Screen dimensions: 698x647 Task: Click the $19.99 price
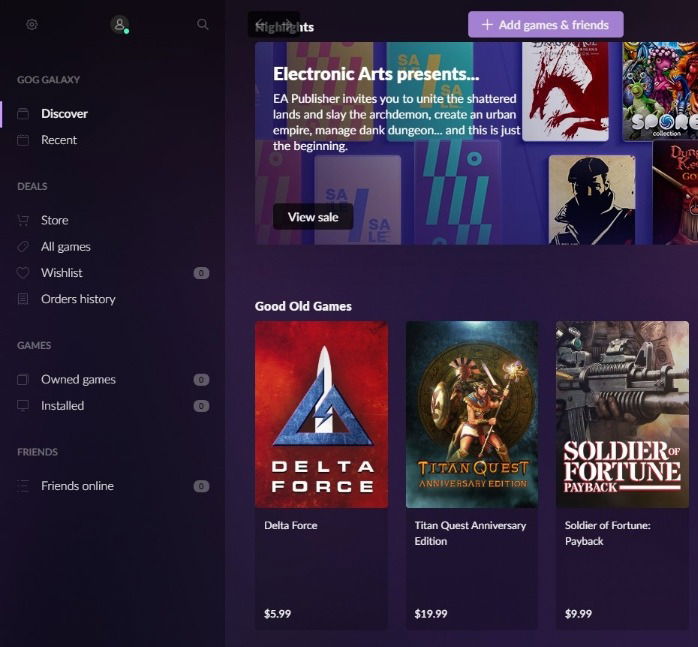[x=431, y=614]
